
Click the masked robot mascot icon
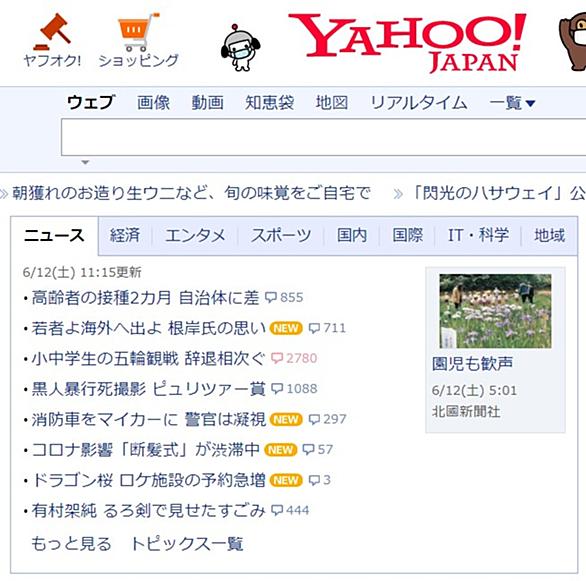240,47
